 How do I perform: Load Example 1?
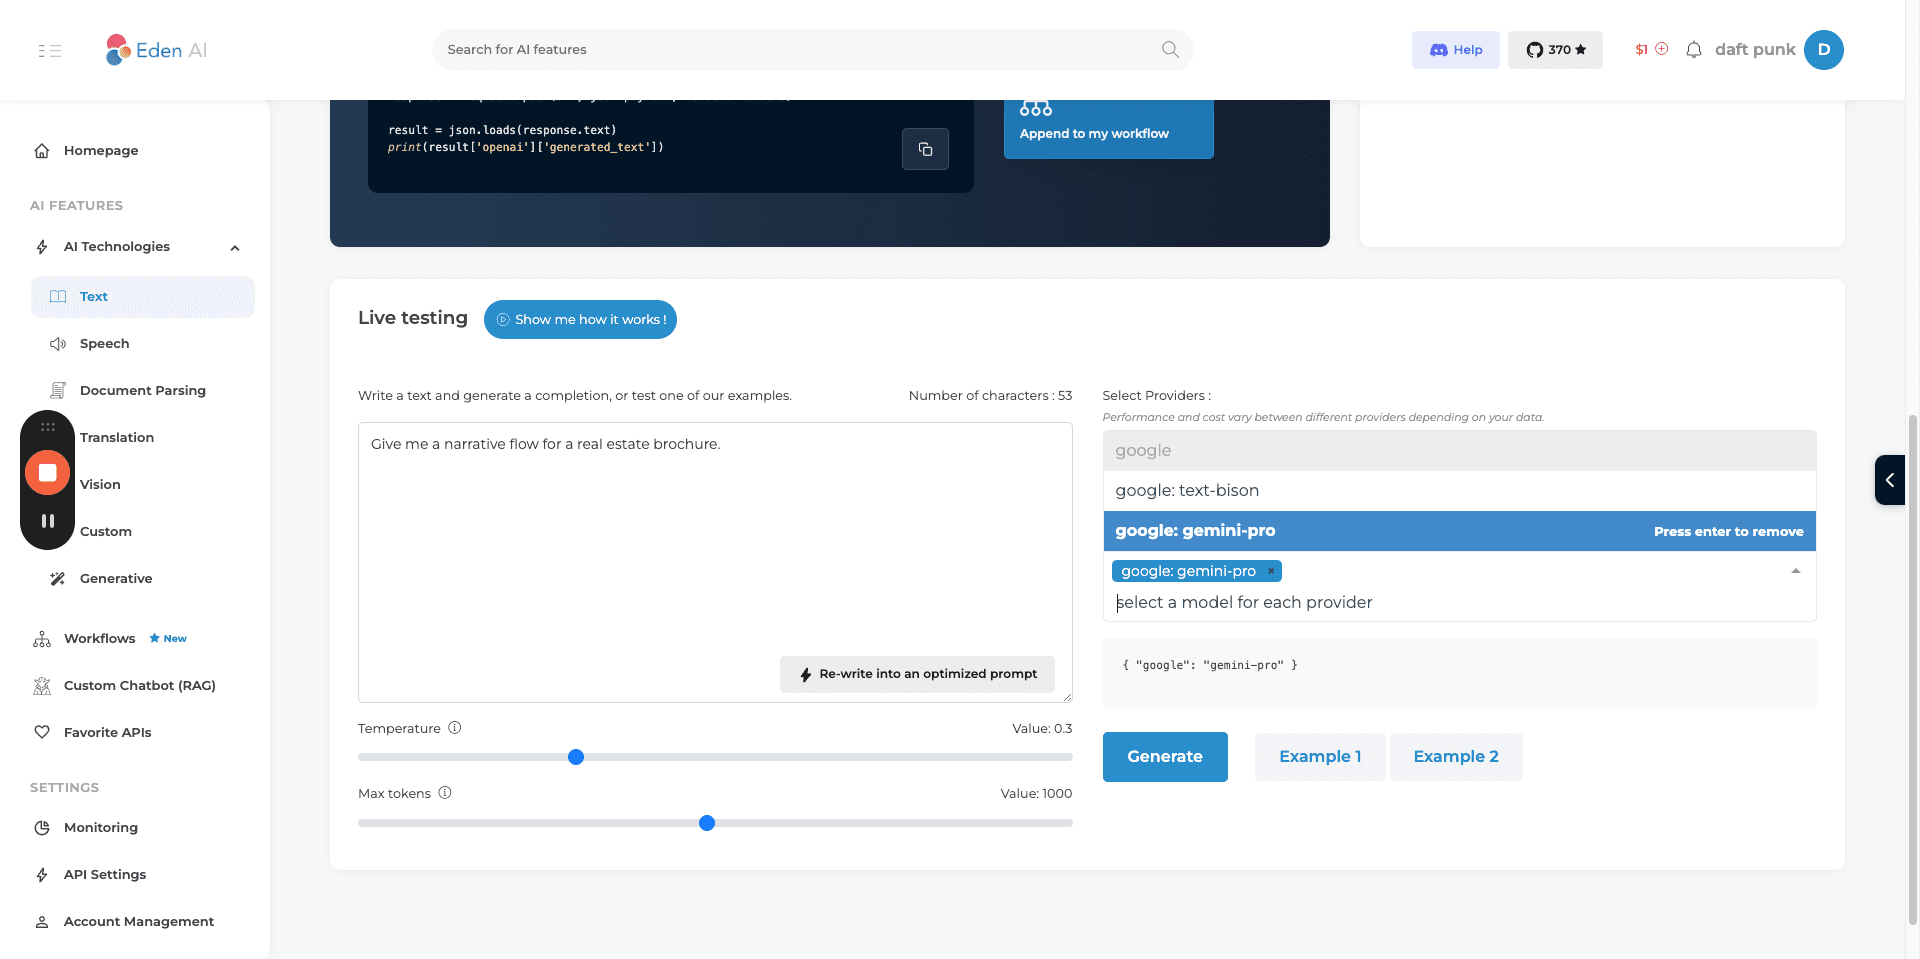tap(1320, 757)
